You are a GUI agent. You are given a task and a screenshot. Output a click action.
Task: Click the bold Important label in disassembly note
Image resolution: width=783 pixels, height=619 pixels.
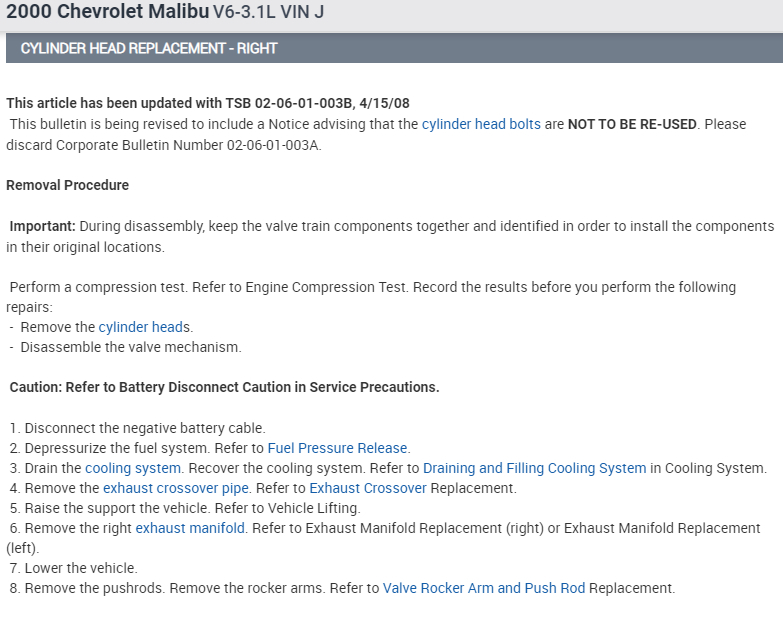tap(42, 226)
